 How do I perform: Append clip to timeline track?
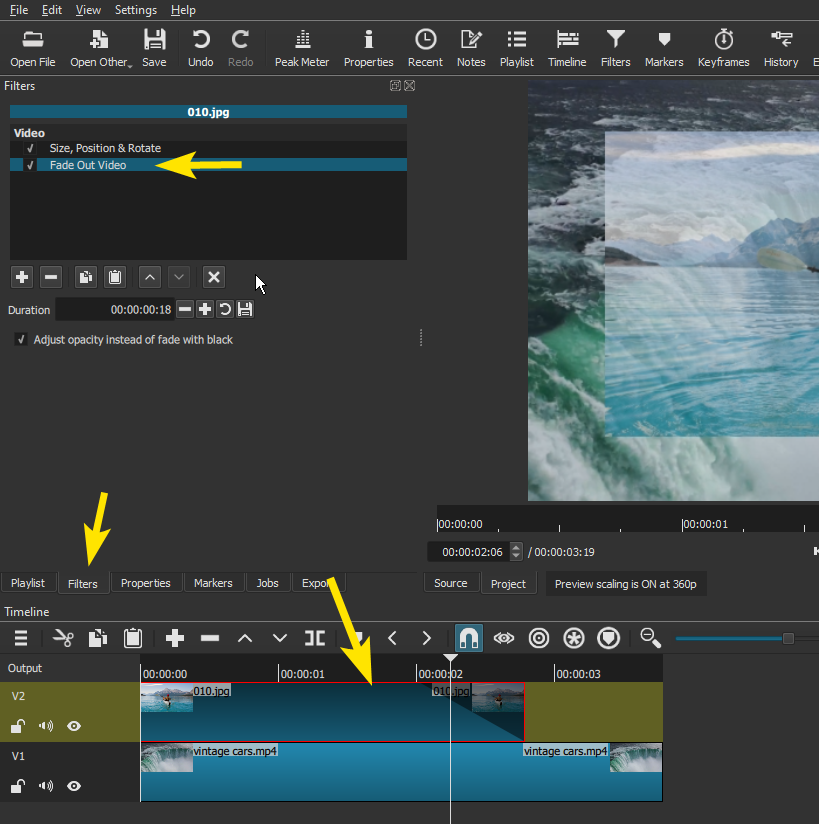click(x=175, y=638)
